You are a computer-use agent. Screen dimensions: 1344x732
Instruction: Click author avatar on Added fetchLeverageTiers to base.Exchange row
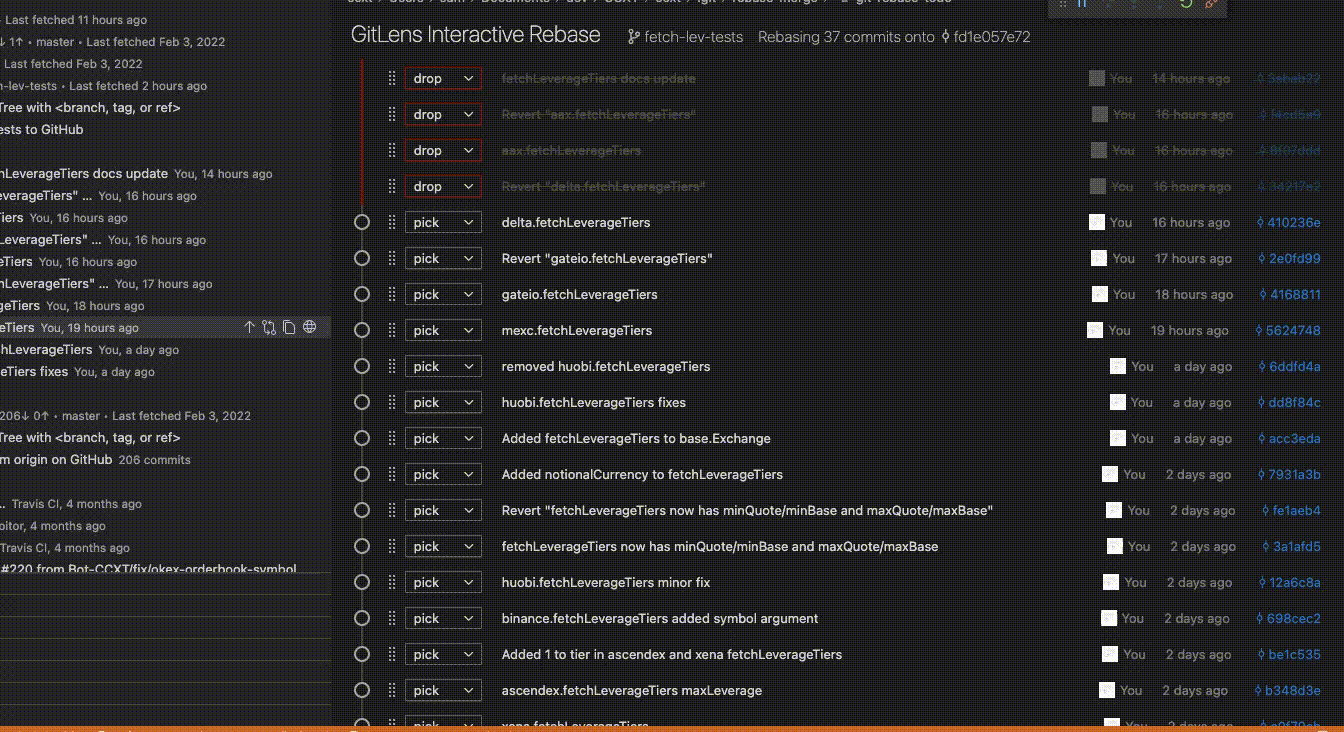[x=1118, y=438]
